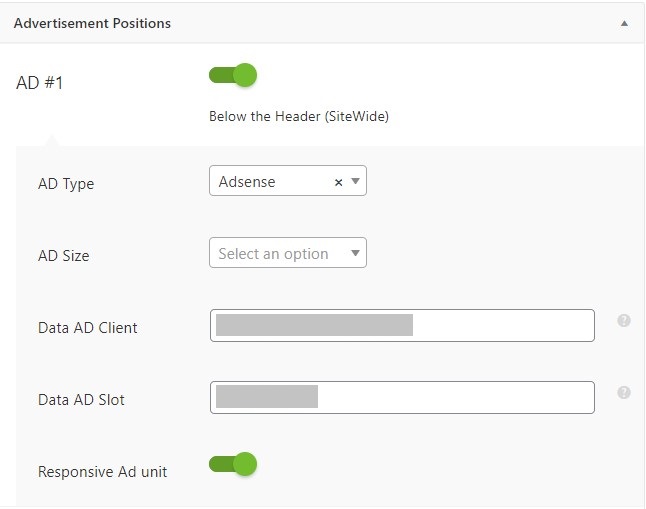The height and width of the screenshot is (509, 646).
Task: Focus the Data AD Client text field
Action: click(x=402, y=325)
